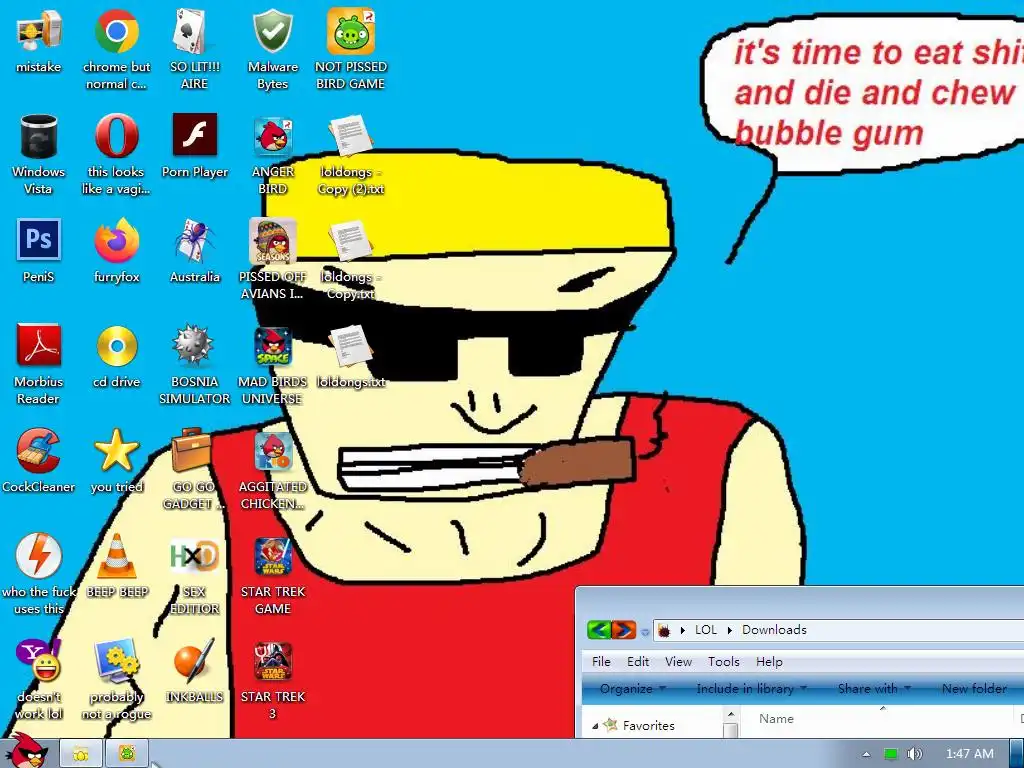Open the Malware Bytes shield icon
The height and width of the screenshot is (768, 1024).
pyautogui.click(x=272, y=31)
